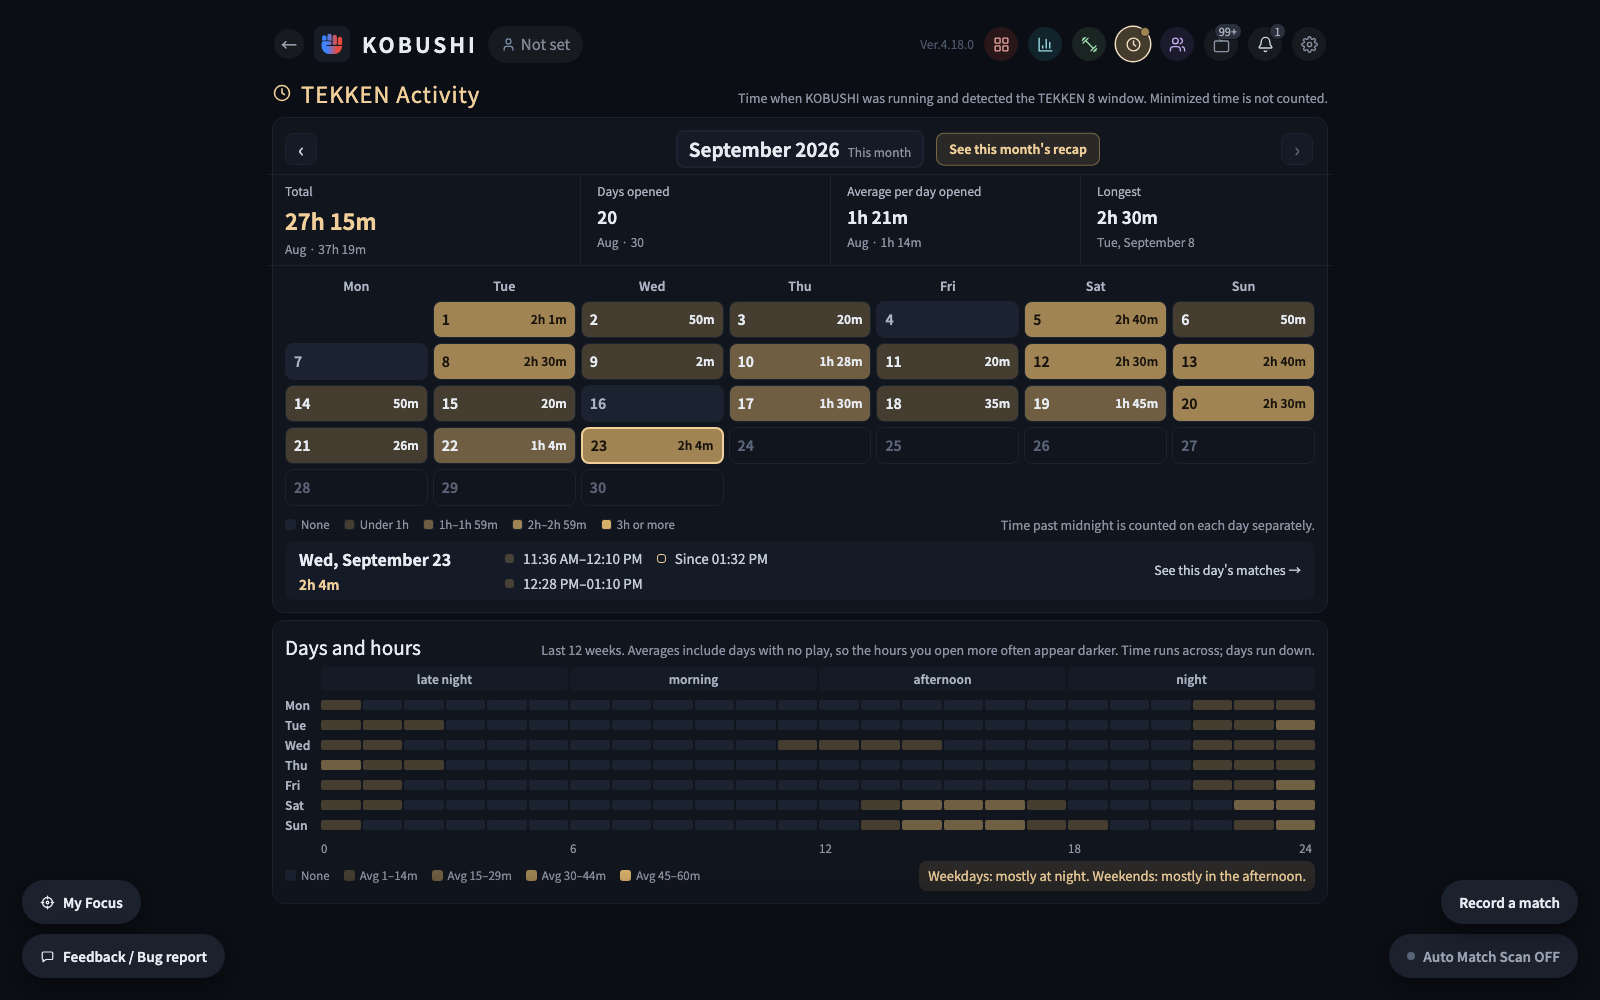
Task: Toggle Auto Match Scan OFF
Action: (x=1483, y=956)
